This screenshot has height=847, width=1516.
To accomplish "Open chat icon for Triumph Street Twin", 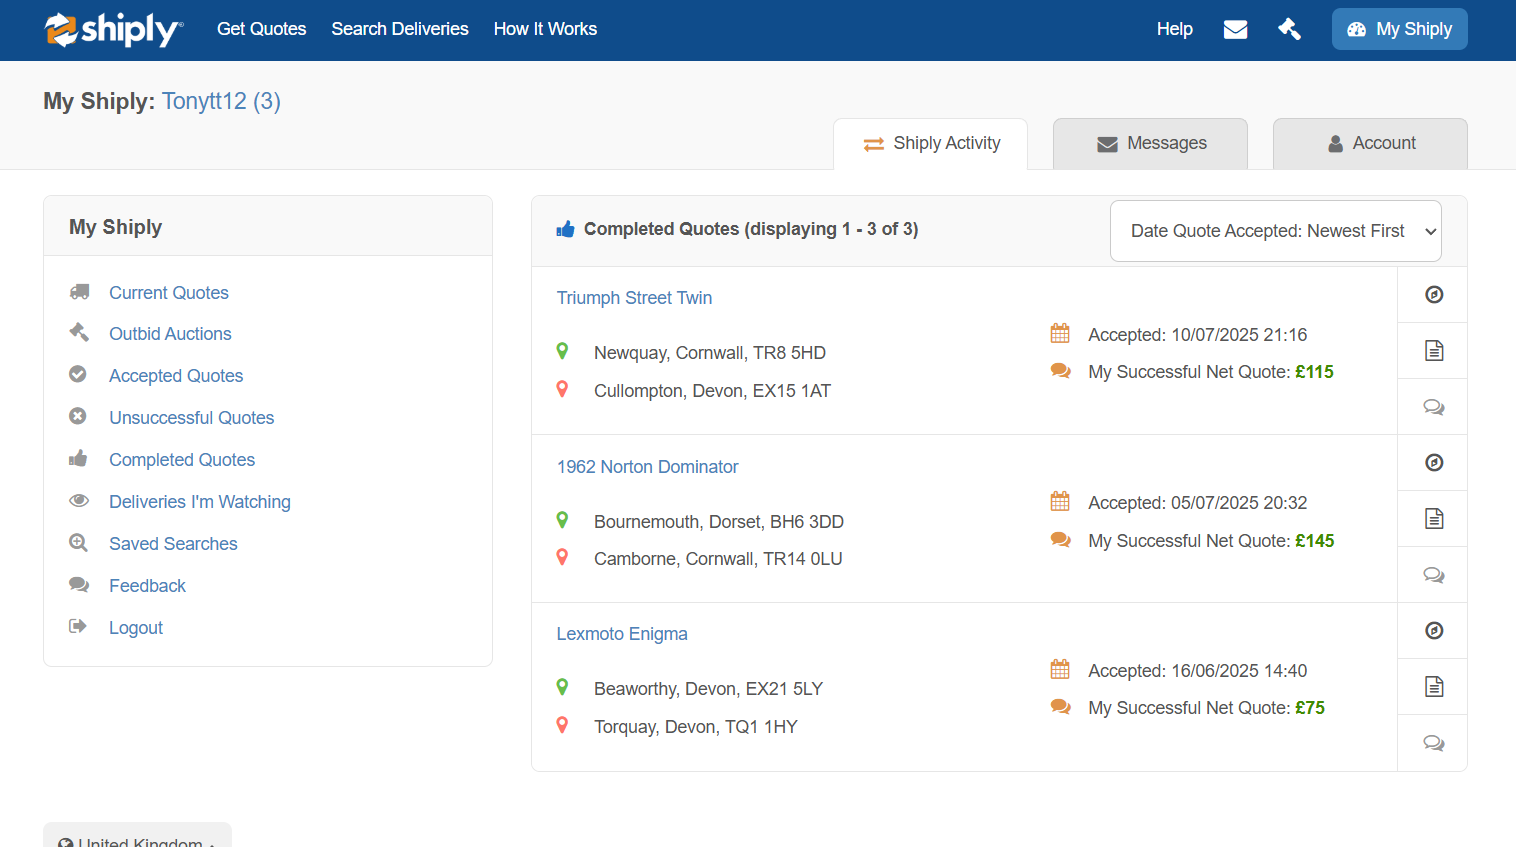I will coord(1433,407).
